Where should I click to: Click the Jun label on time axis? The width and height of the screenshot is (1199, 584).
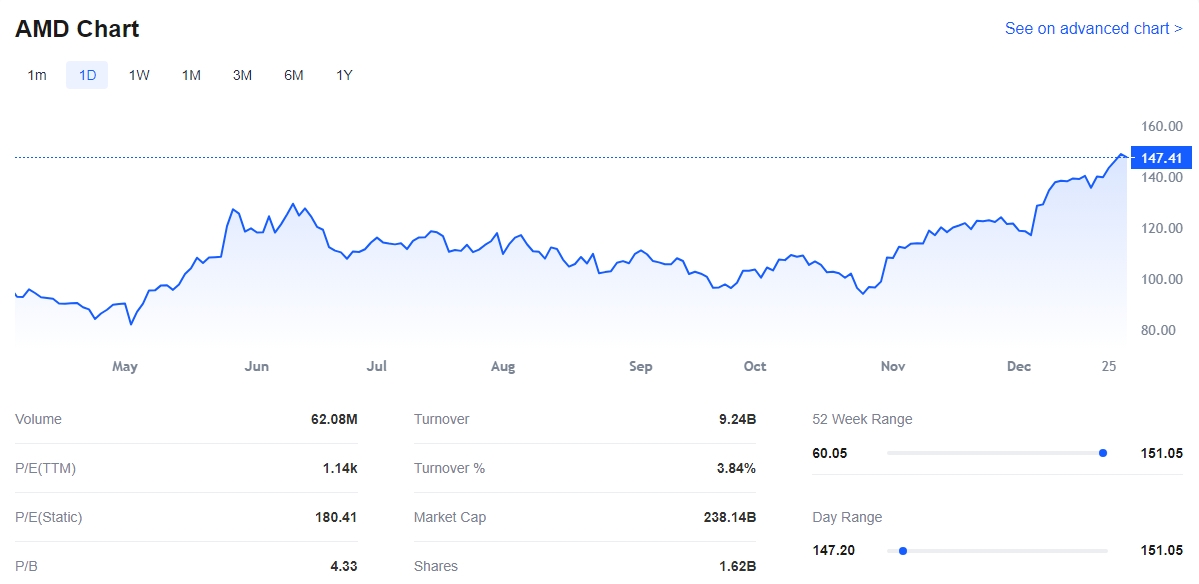pyautogui.click(x=257, y=367)
